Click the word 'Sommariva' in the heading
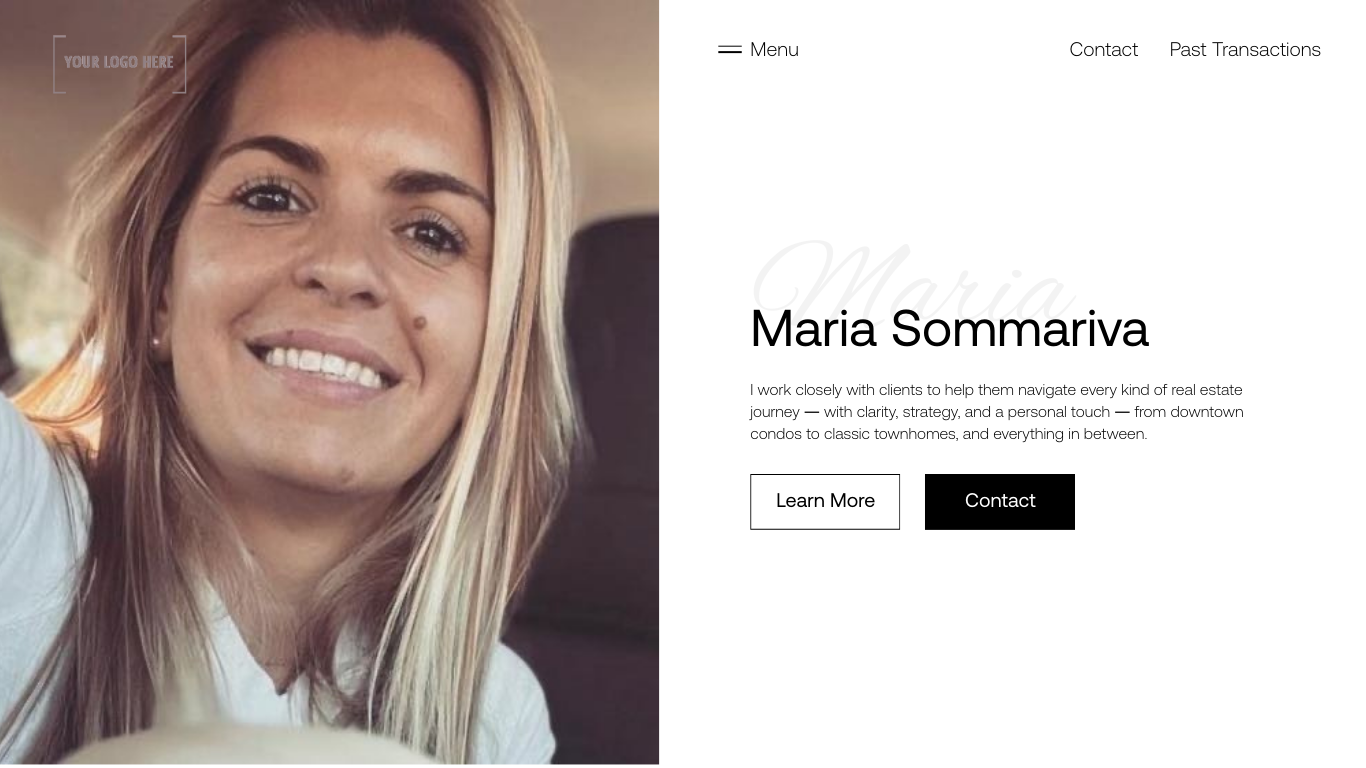The image size is (1366, 768). coord(1020,329)
